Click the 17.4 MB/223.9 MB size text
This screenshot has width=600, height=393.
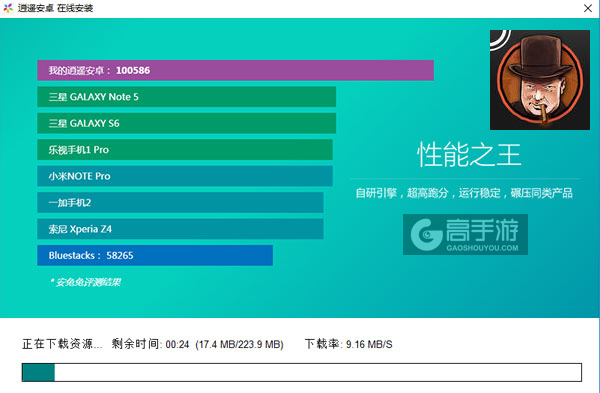239,344
